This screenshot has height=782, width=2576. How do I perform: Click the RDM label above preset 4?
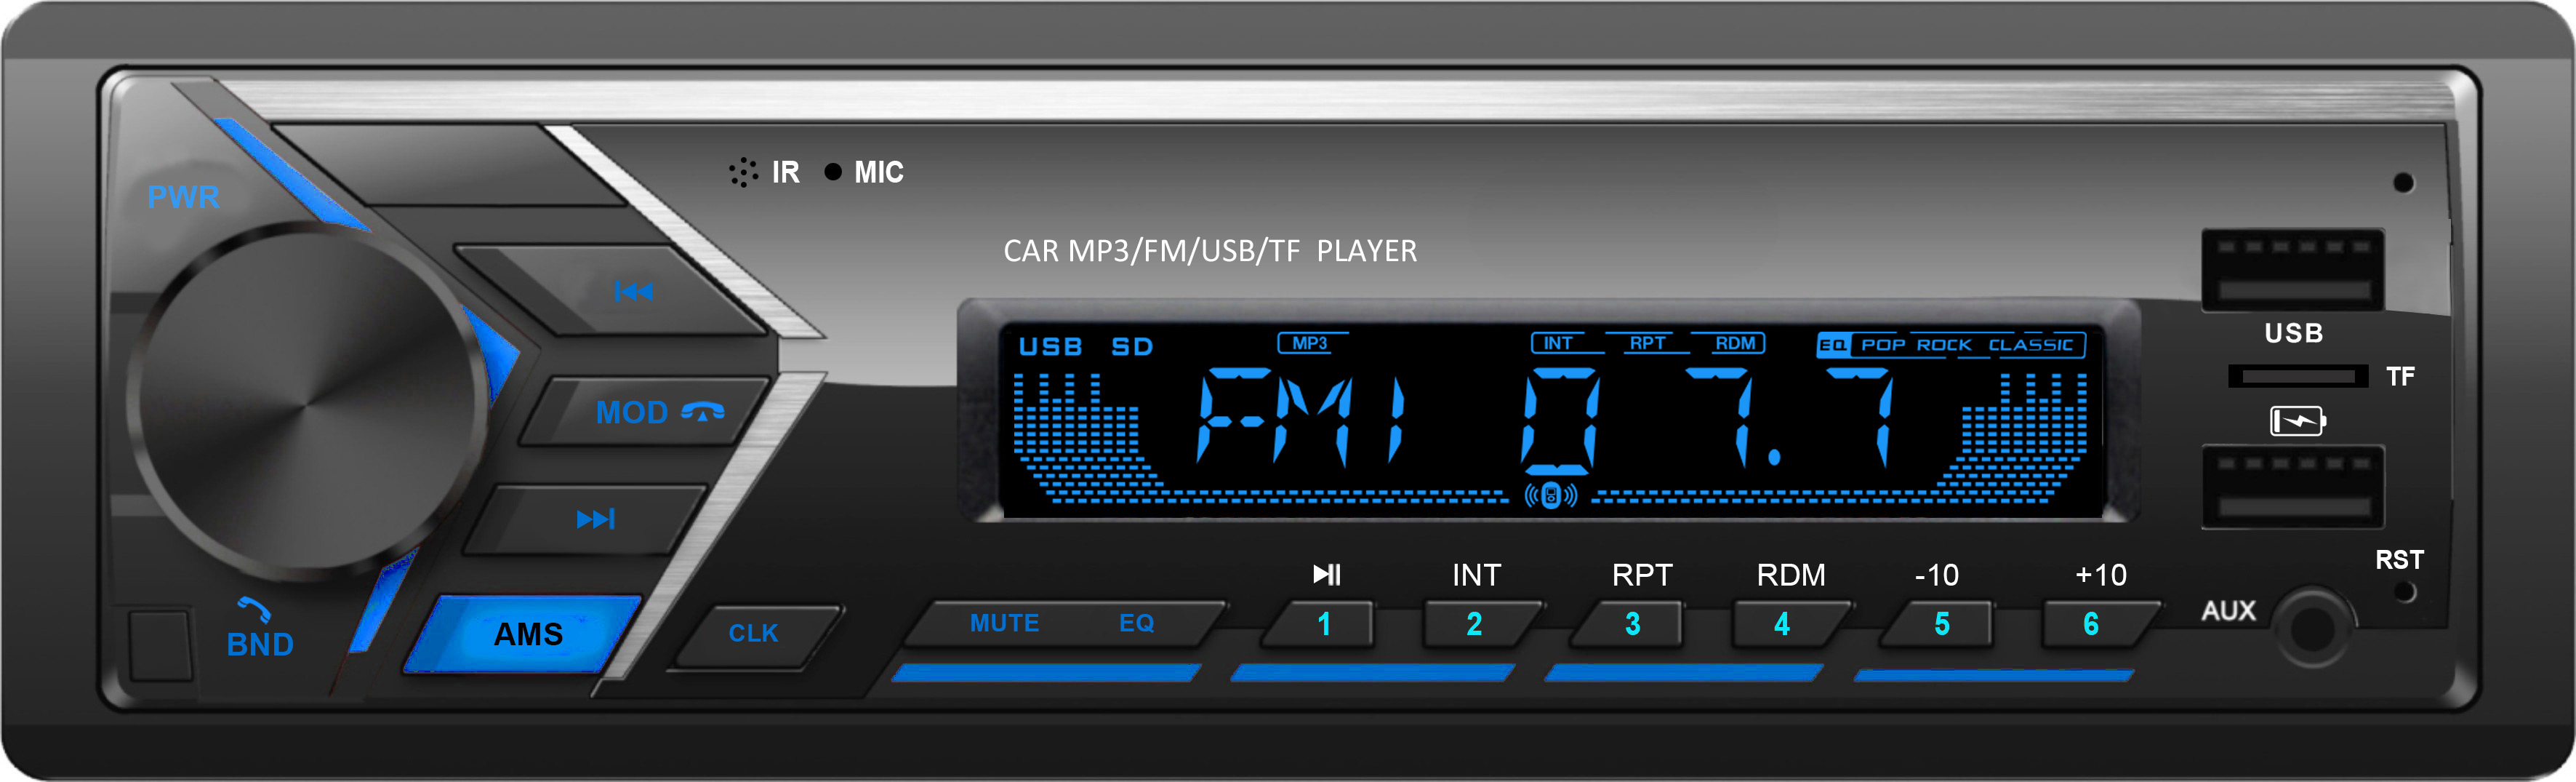pyautogui.click(x=1791, y=575)
